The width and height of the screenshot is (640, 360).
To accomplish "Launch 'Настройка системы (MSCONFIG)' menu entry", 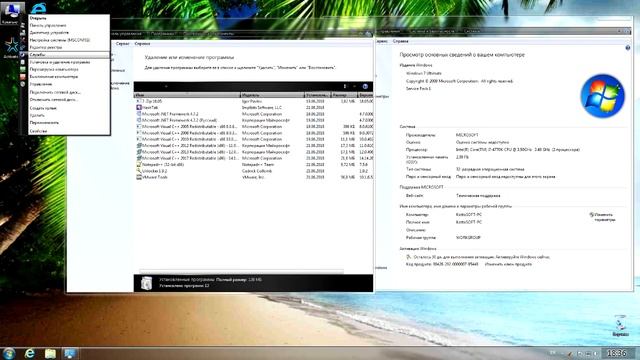I will [60, 40].
